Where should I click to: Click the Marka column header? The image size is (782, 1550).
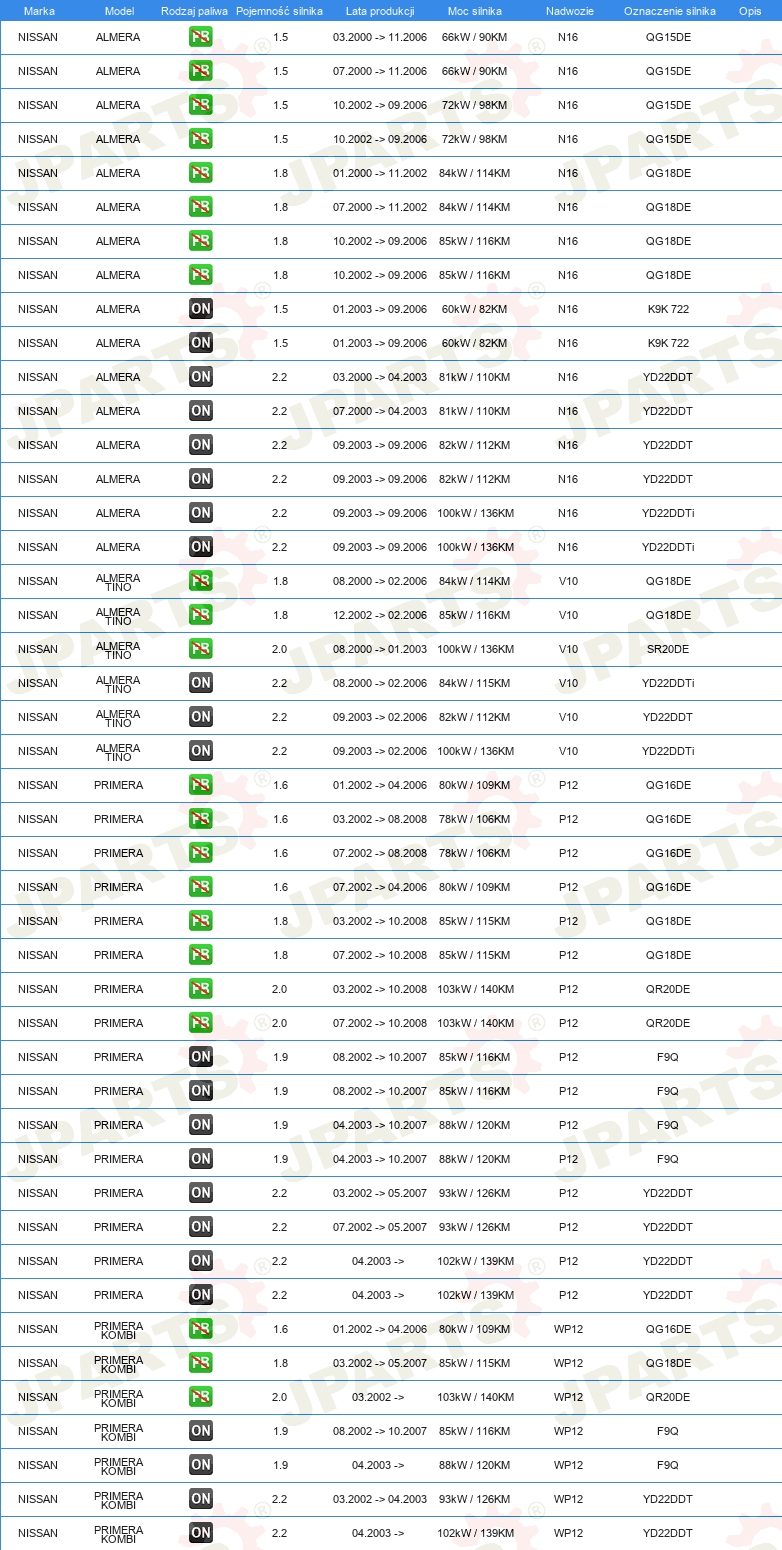[39, 11]
